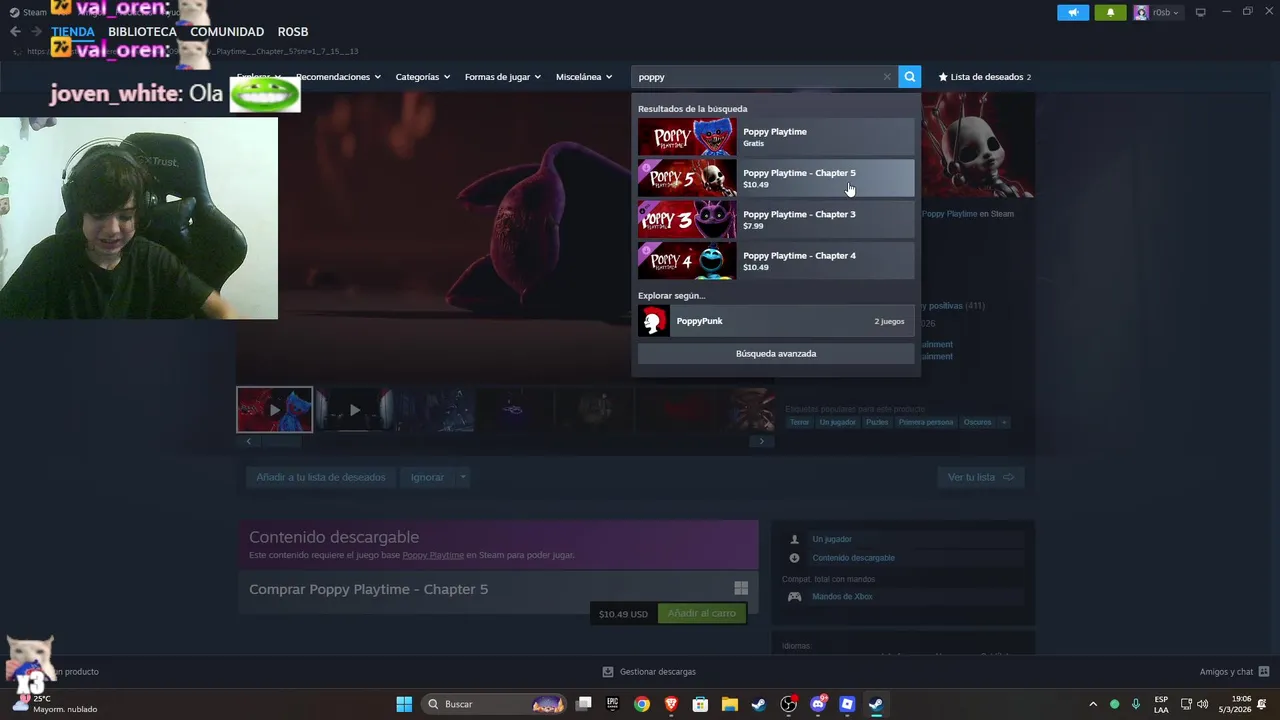Screen dimensions: 1280x720
Task: Open Microsoft Store from the taskbar
Action: (x=700, y=704)
